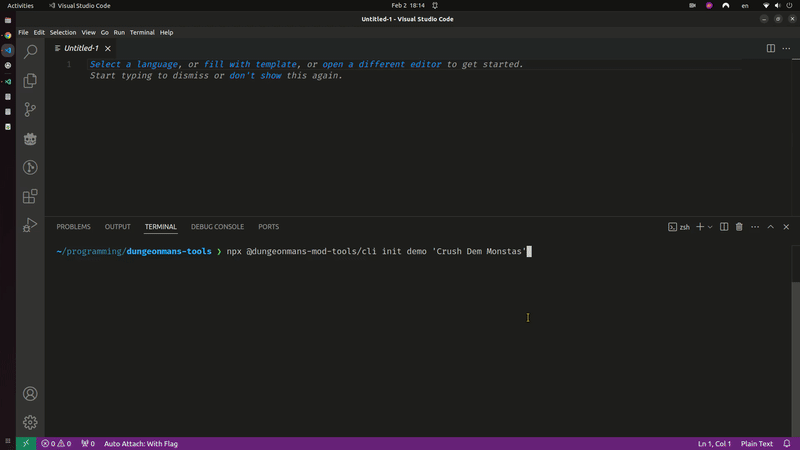Open the Explorer files view

30,80
